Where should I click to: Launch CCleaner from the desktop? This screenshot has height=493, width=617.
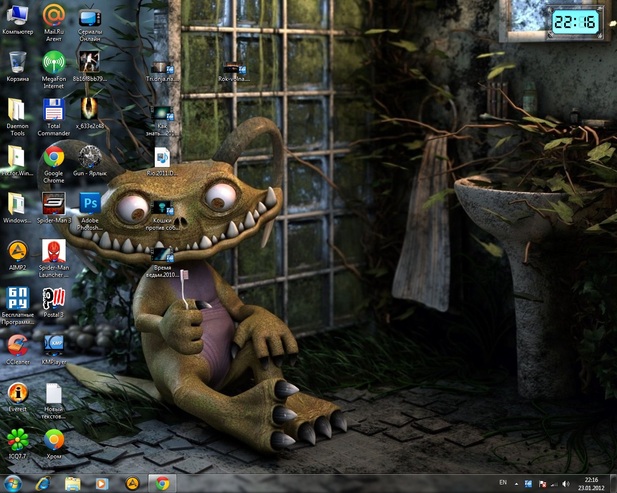pyautogui.click(x=18, y=349)
